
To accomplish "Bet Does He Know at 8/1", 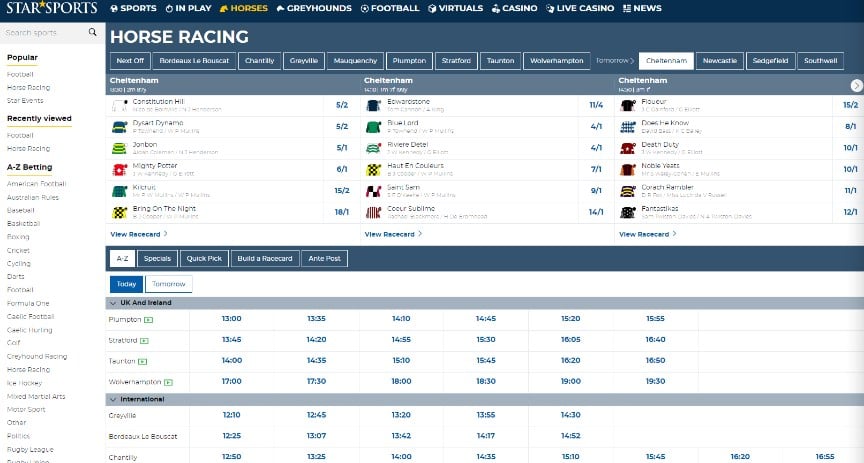I will (851, 127).
